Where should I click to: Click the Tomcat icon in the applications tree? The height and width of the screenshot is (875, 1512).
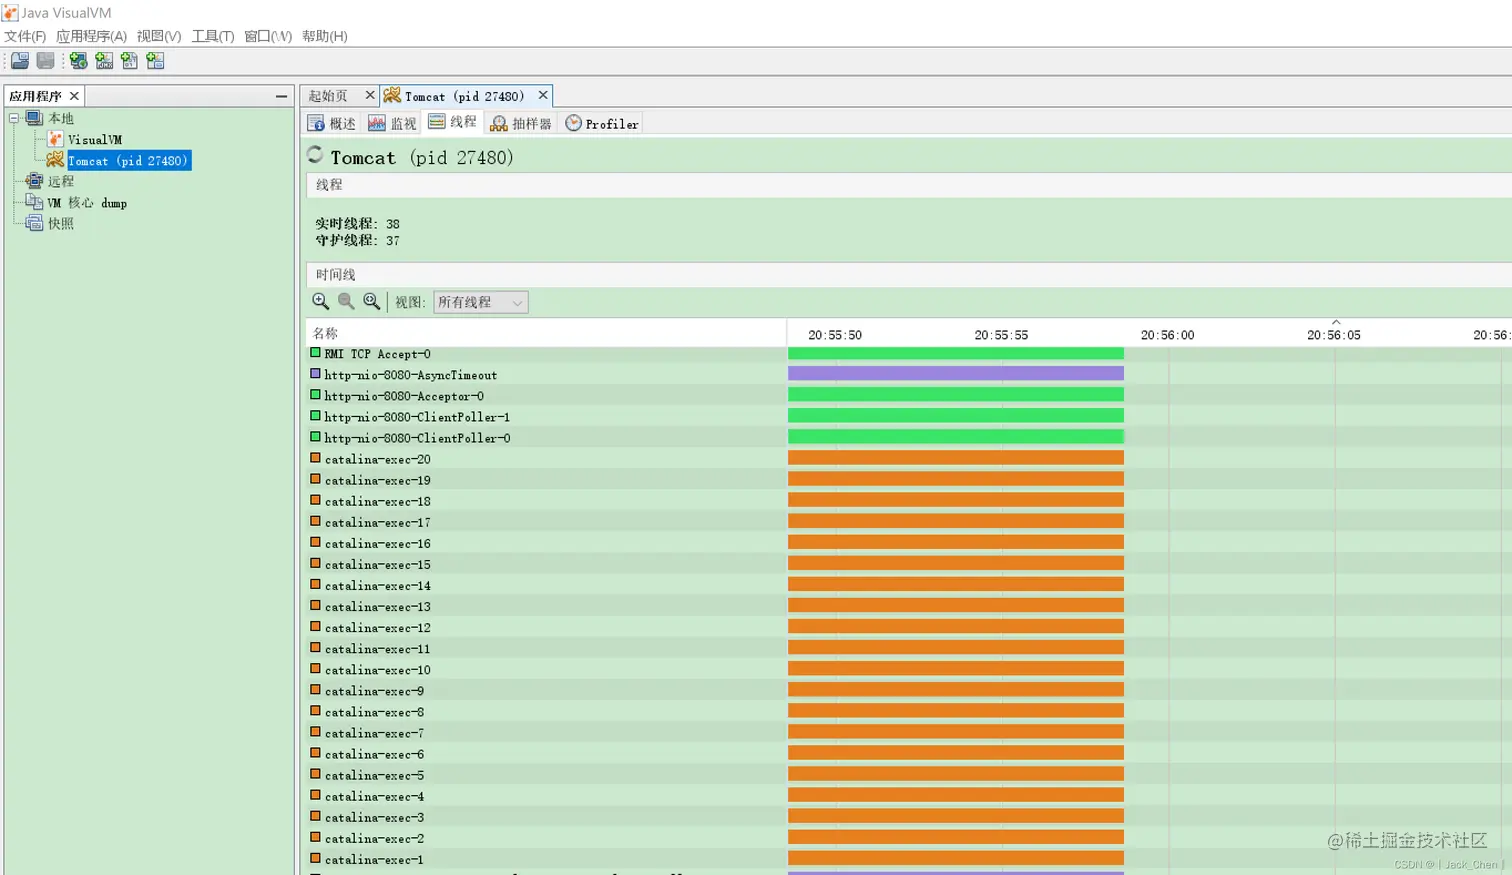[55, 160]
